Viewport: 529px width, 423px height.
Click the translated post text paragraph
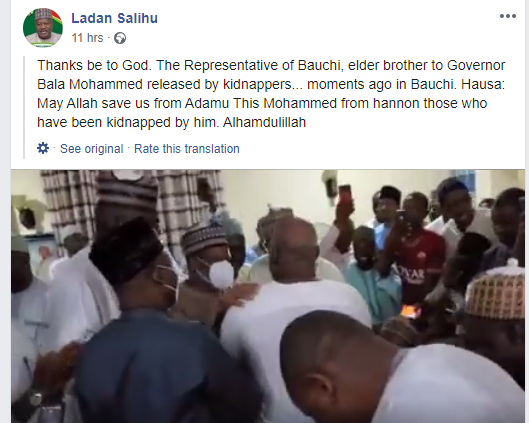click(x=271, y=93)
